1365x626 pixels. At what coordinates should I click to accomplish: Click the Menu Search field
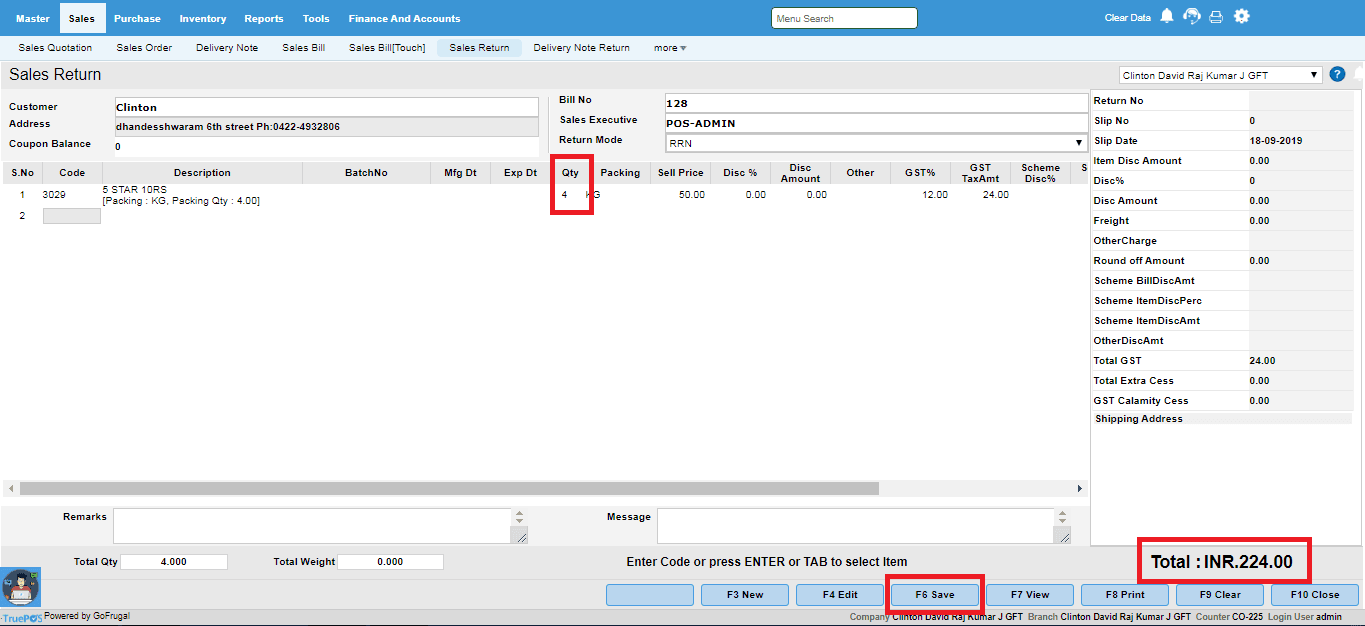(x=844, y=18)
